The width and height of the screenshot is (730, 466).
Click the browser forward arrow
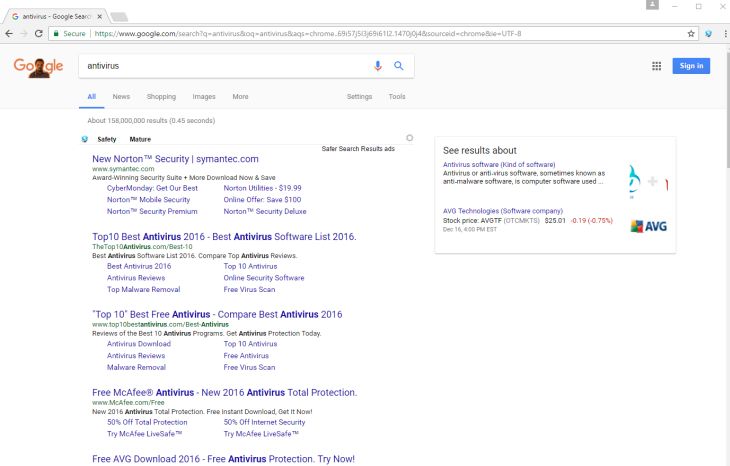tap(24, 34)
